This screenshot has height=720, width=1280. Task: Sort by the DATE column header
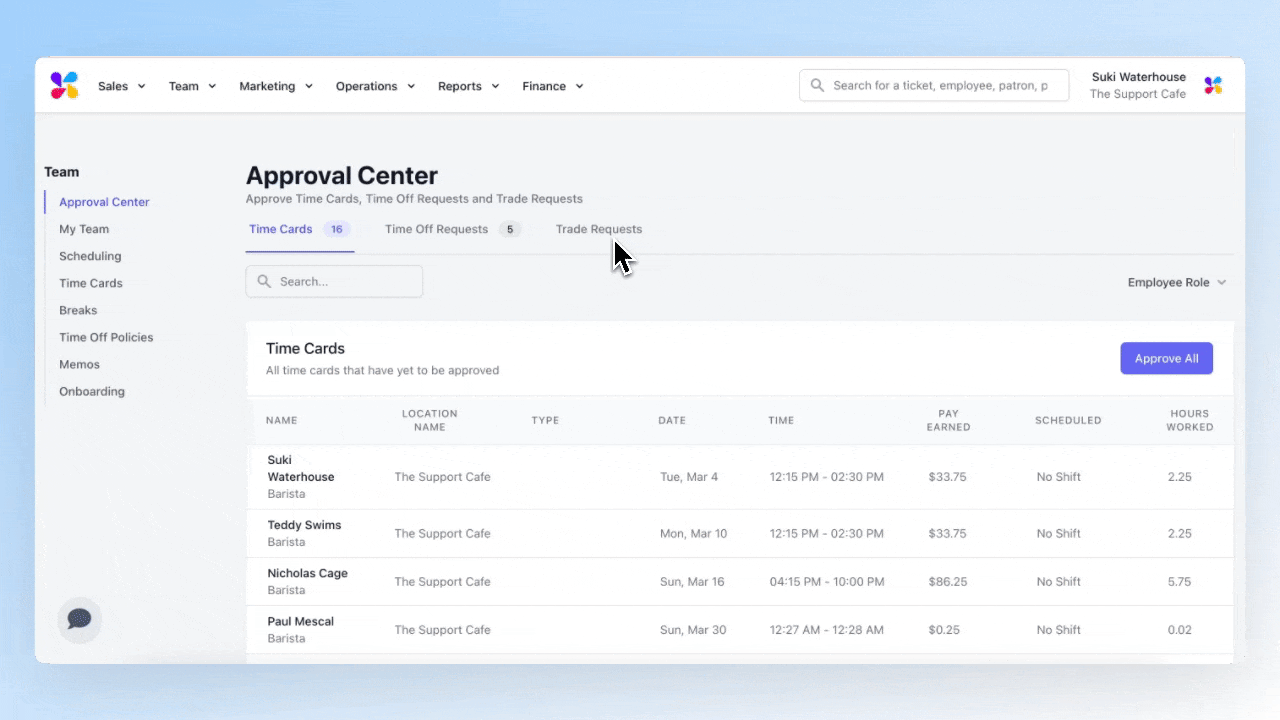[x=672, y=420]
